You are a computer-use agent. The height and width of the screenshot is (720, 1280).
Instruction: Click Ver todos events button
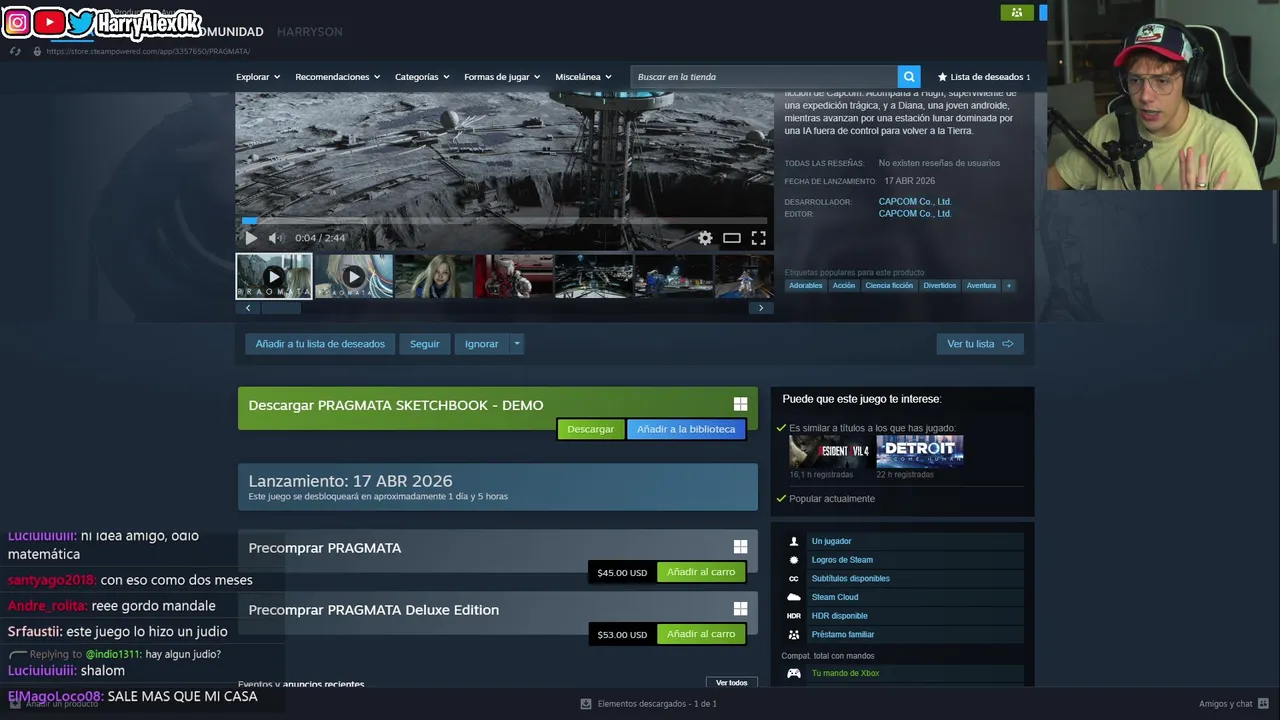(x=732, y=683)
